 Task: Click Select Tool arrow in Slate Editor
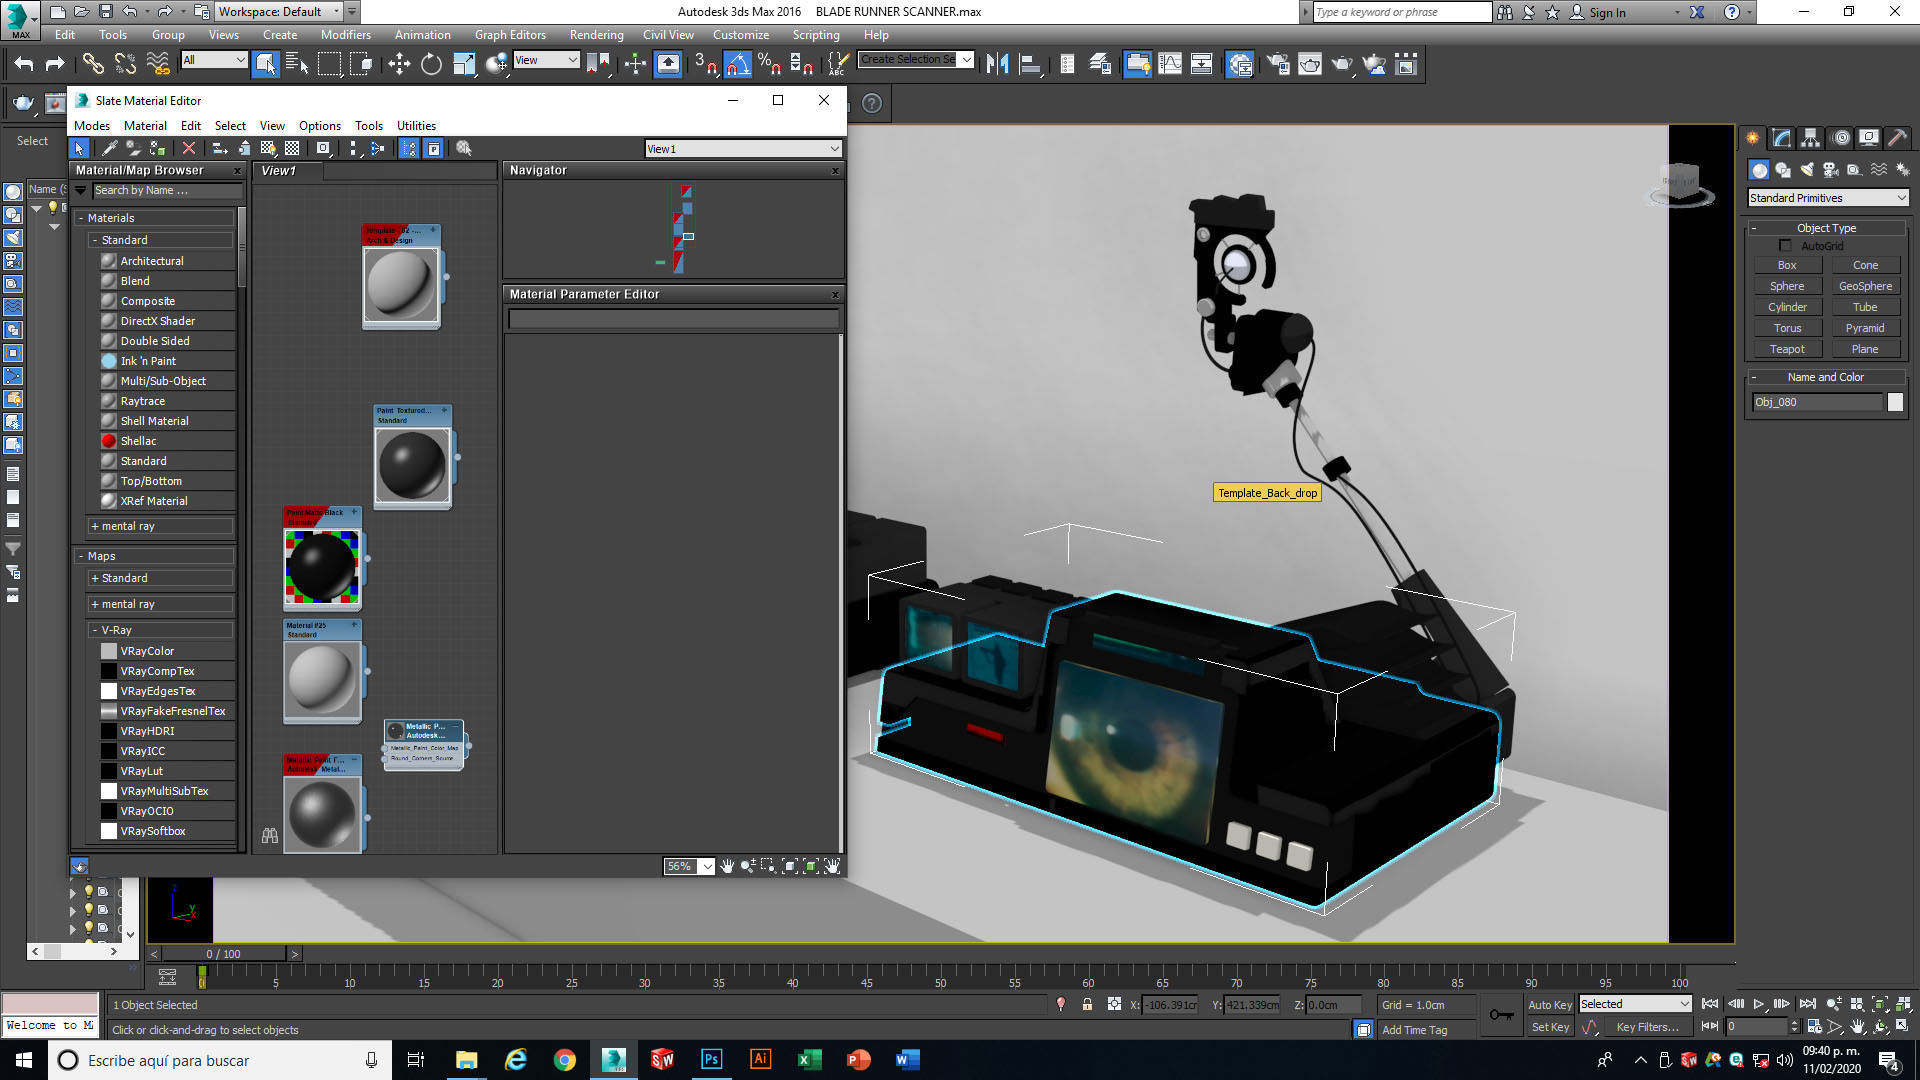(79, 148)
